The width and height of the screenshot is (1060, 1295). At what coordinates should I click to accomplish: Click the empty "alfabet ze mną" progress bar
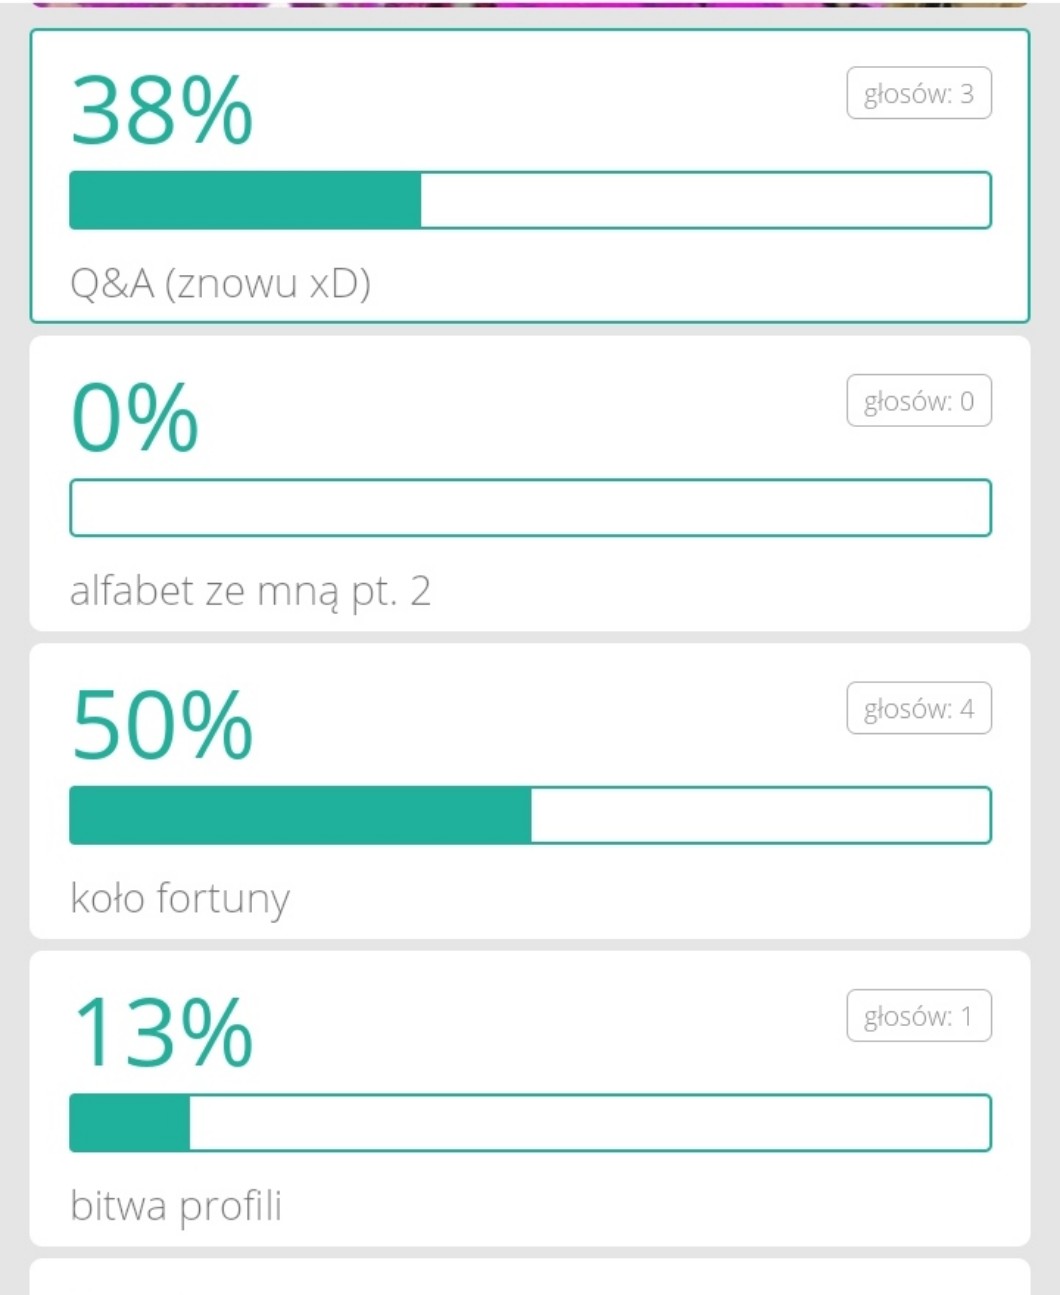tap(530, 508)
